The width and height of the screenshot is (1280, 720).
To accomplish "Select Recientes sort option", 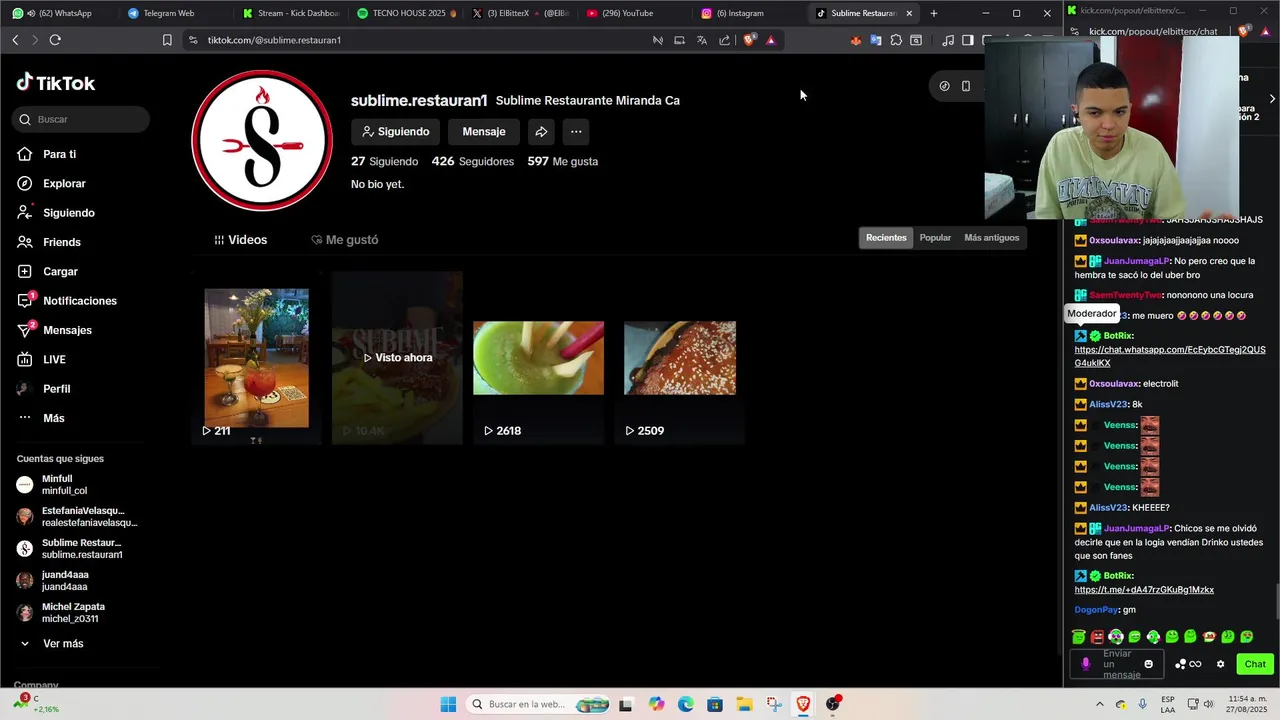I will pos(886,238).
